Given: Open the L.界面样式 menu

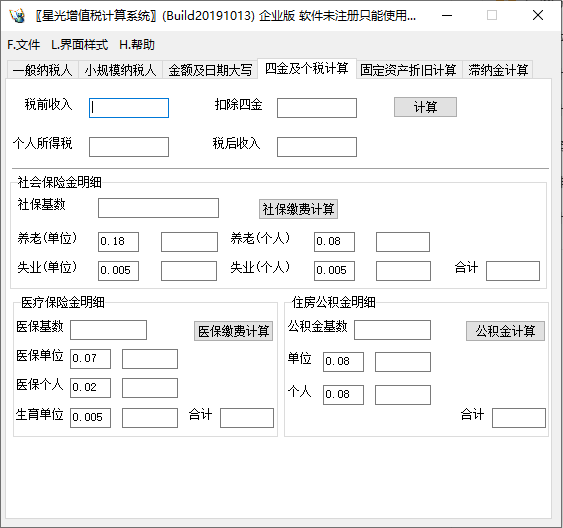Looking at the screenshot, I should (79, 45).
